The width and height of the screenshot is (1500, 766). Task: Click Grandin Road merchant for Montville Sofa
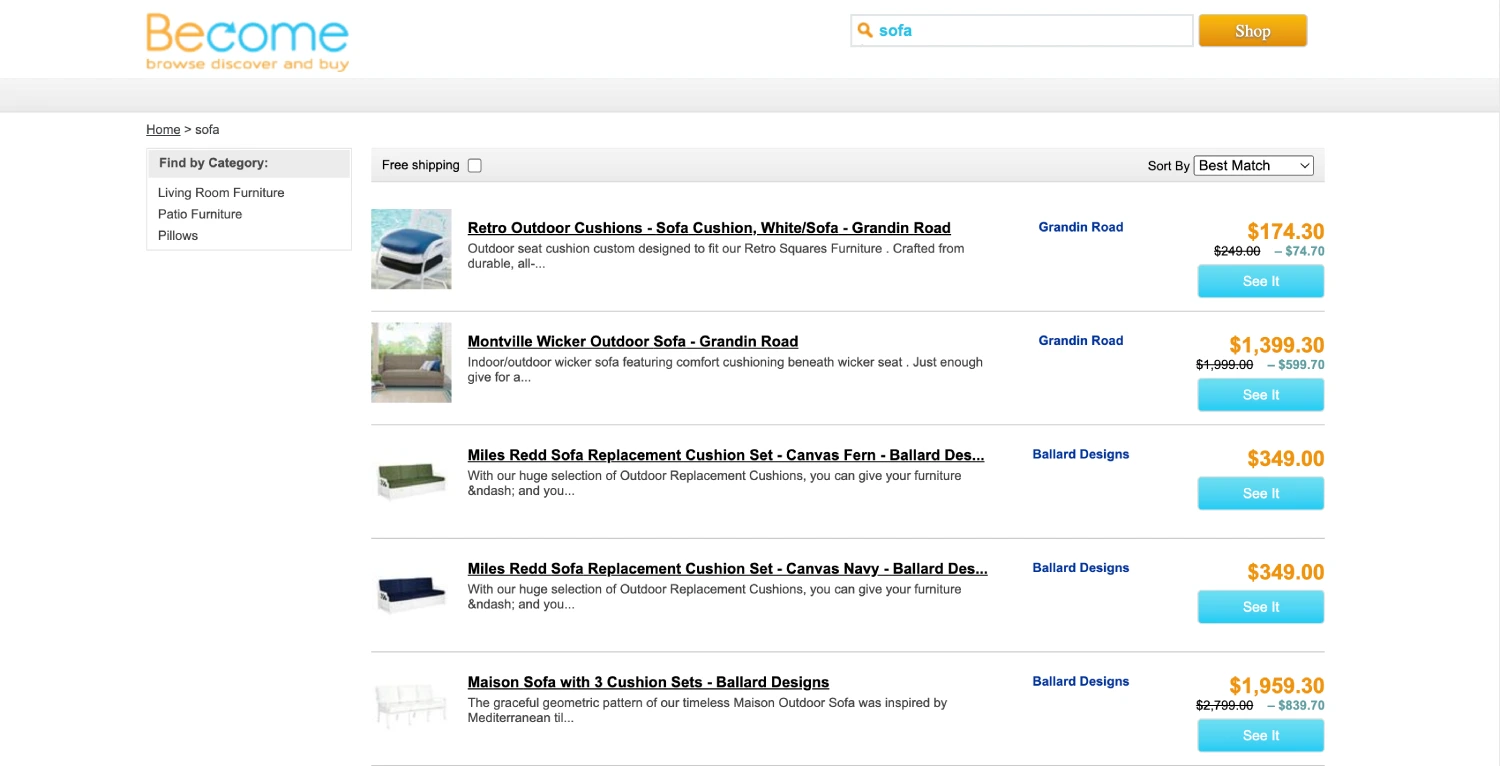[x=1081, y=340]
